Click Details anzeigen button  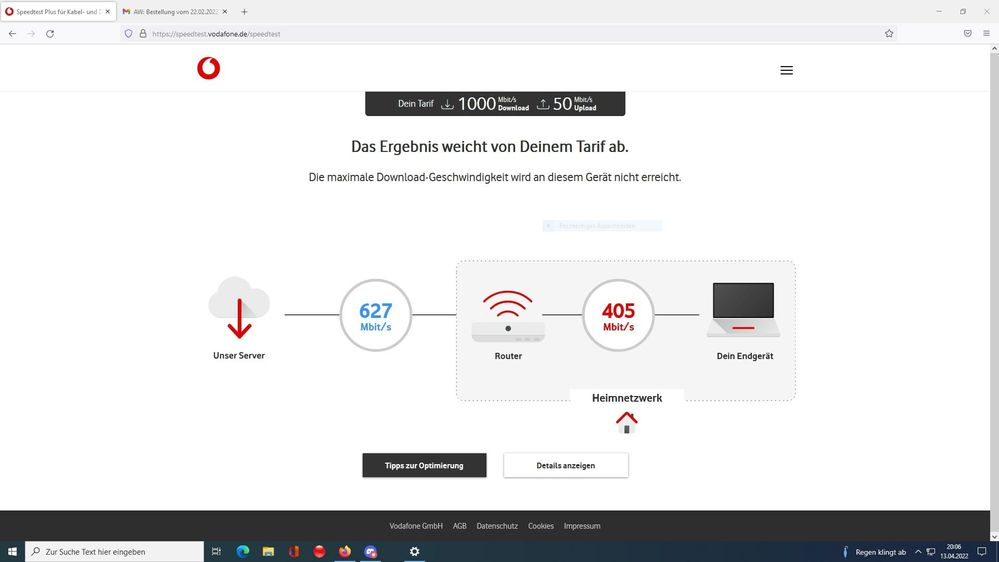click(566, 465)
